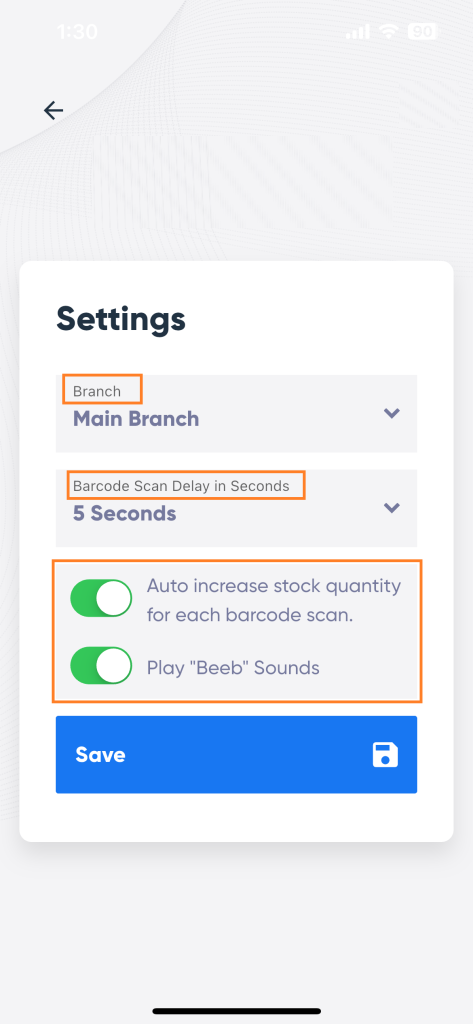Tap the 1:30 clock in status bar

(x=77, y=31)
